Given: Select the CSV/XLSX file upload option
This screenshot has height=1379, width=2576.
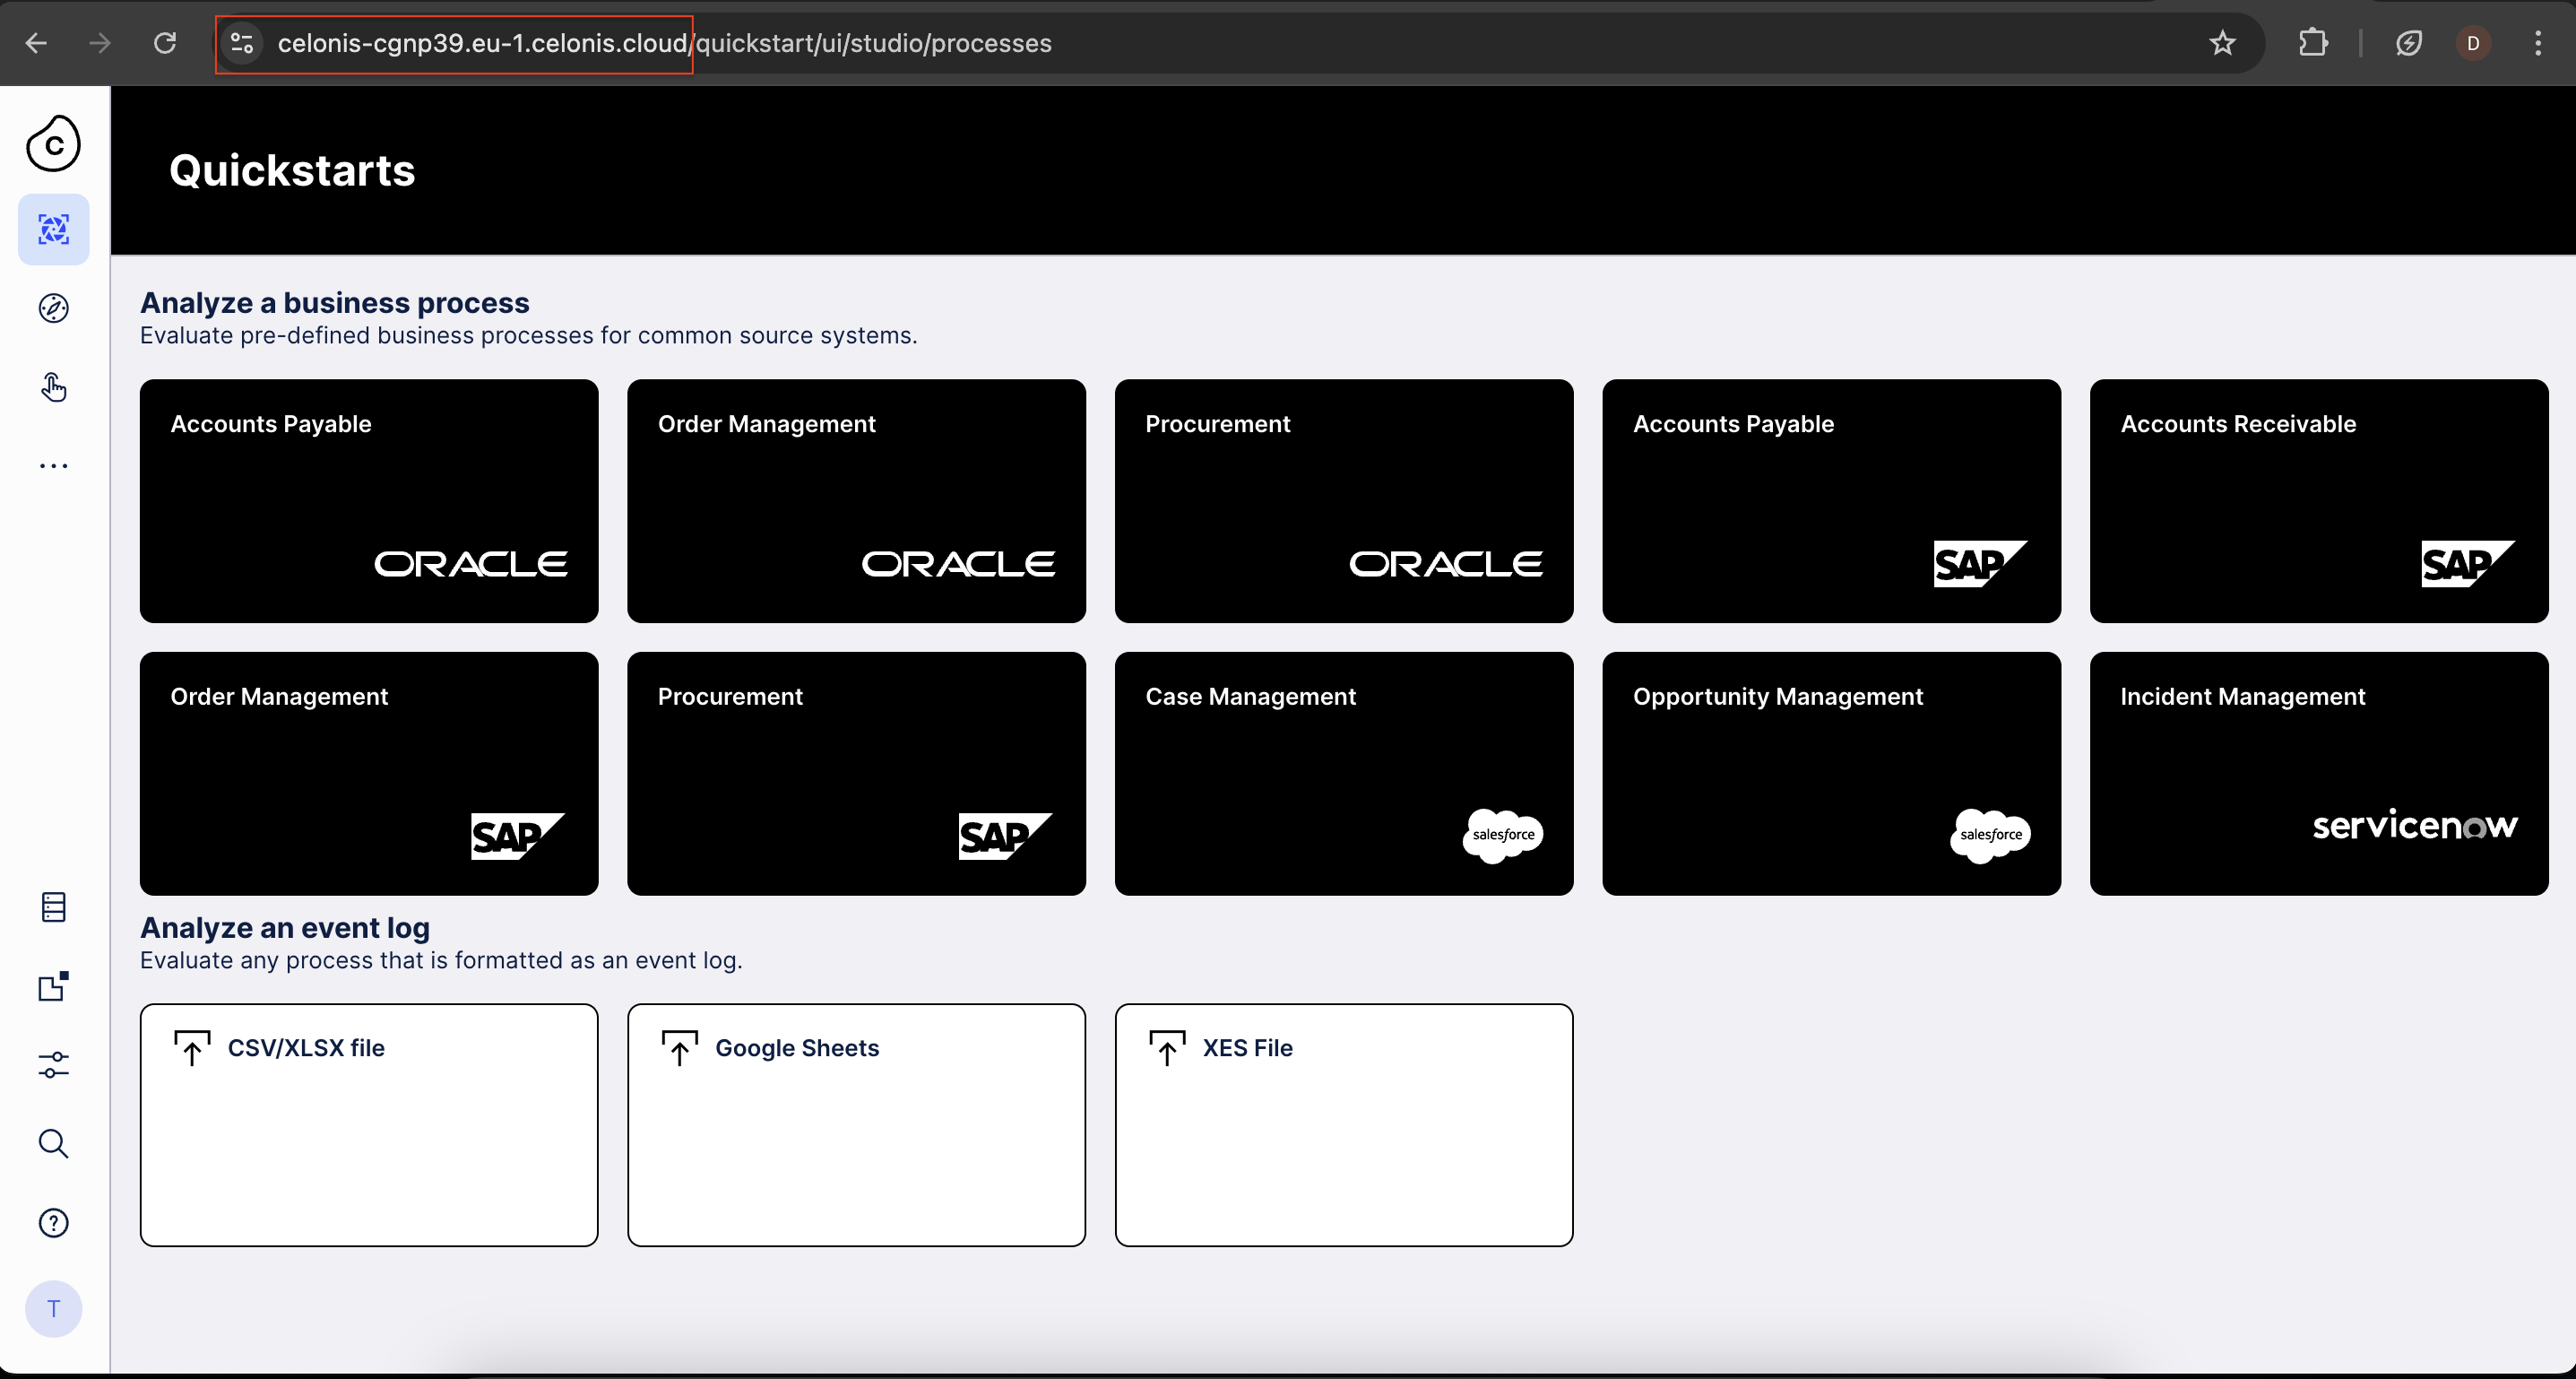Looking at the screenshot, I should (369, 1125).
